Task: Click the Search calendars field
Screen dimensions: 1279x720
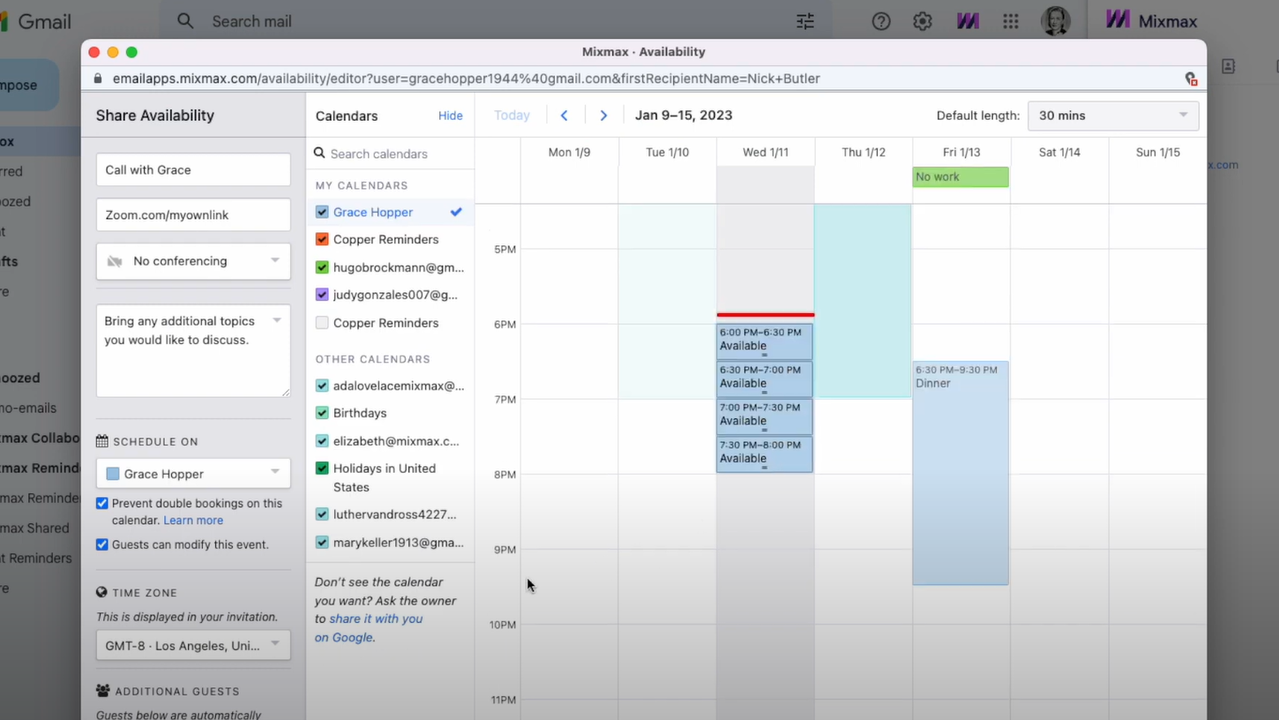Action: click(395, 154)
